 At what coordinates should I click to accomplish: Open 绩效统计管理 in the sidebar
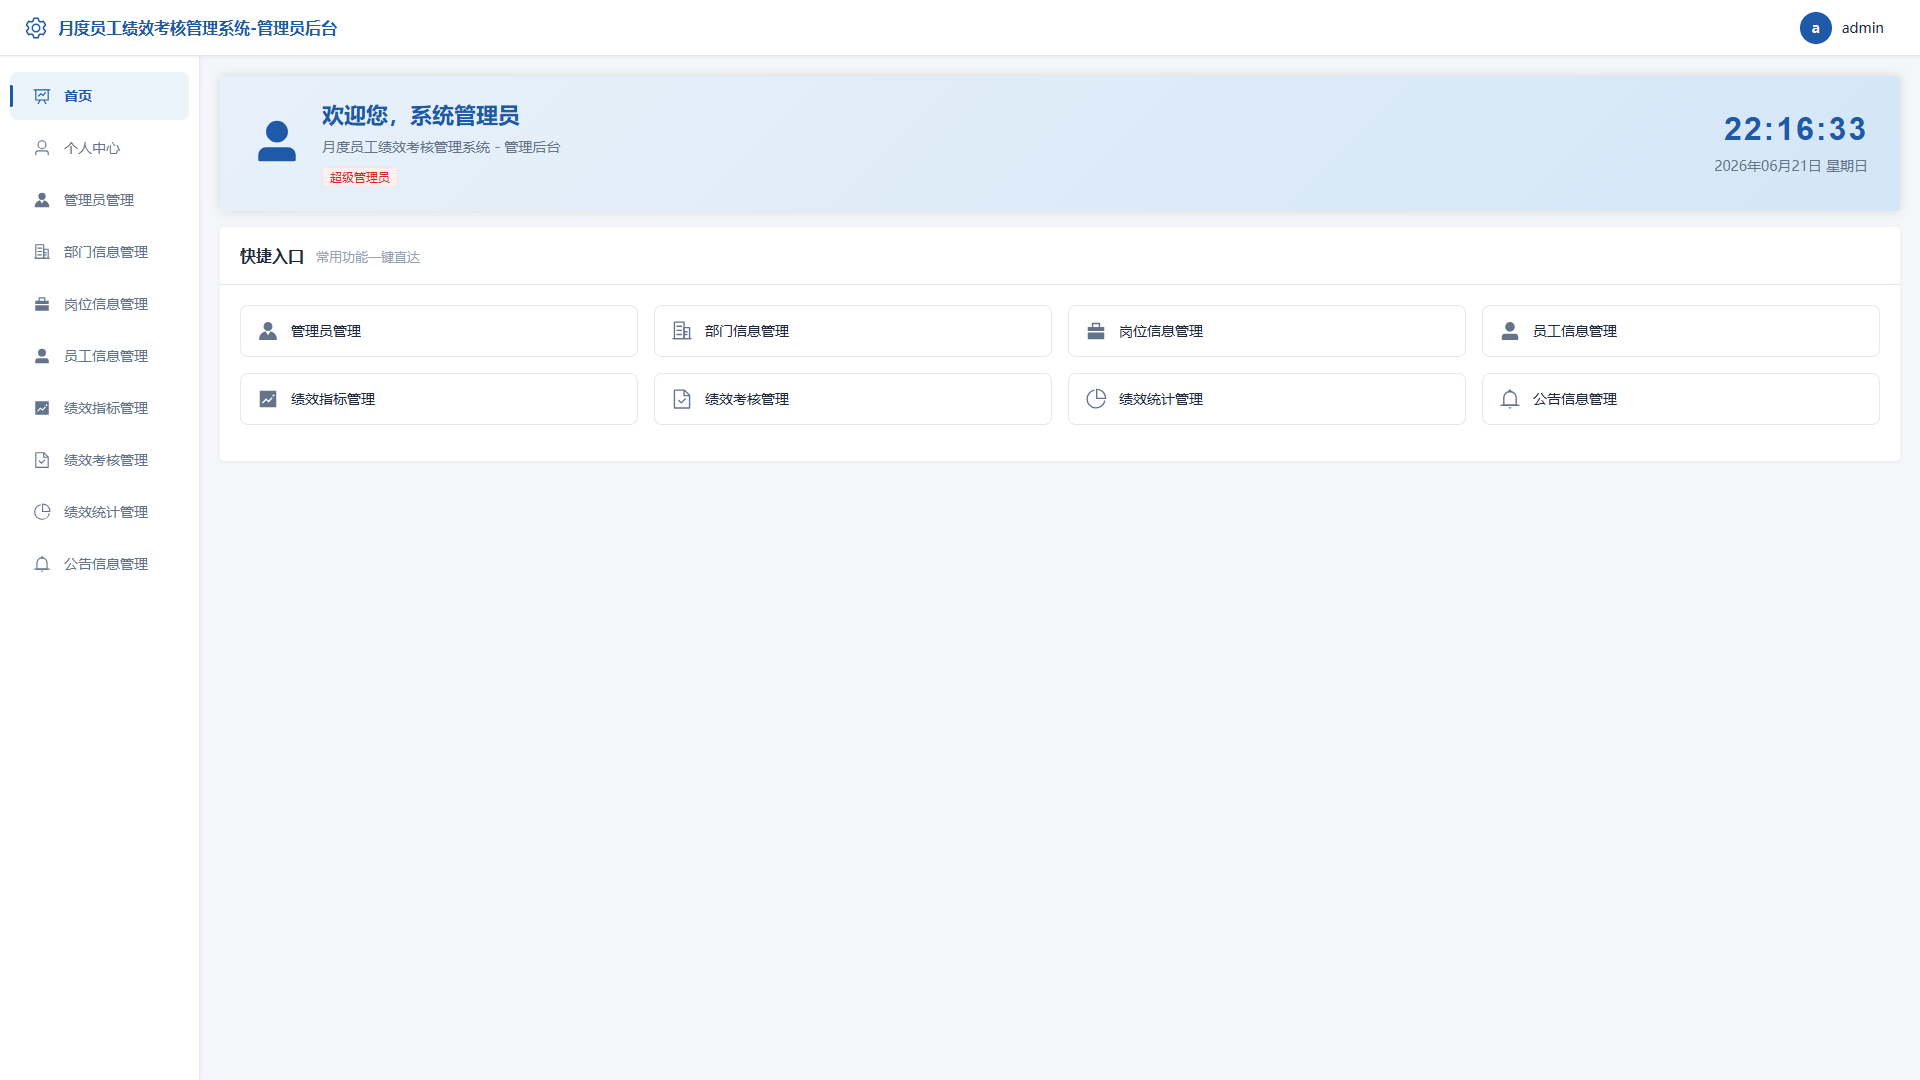point(99,512)
